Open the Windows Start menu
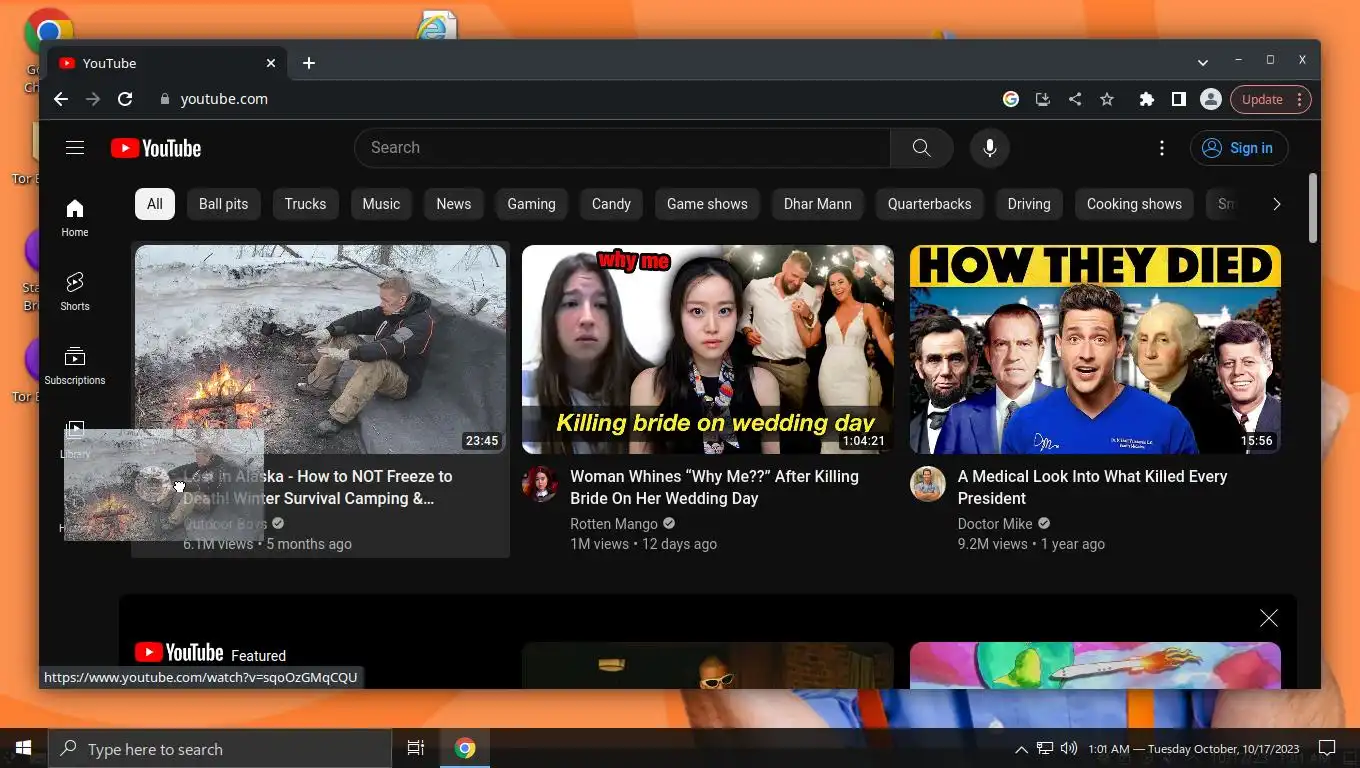This screenshot has height=768, width=1360. (x=23, y=748)
